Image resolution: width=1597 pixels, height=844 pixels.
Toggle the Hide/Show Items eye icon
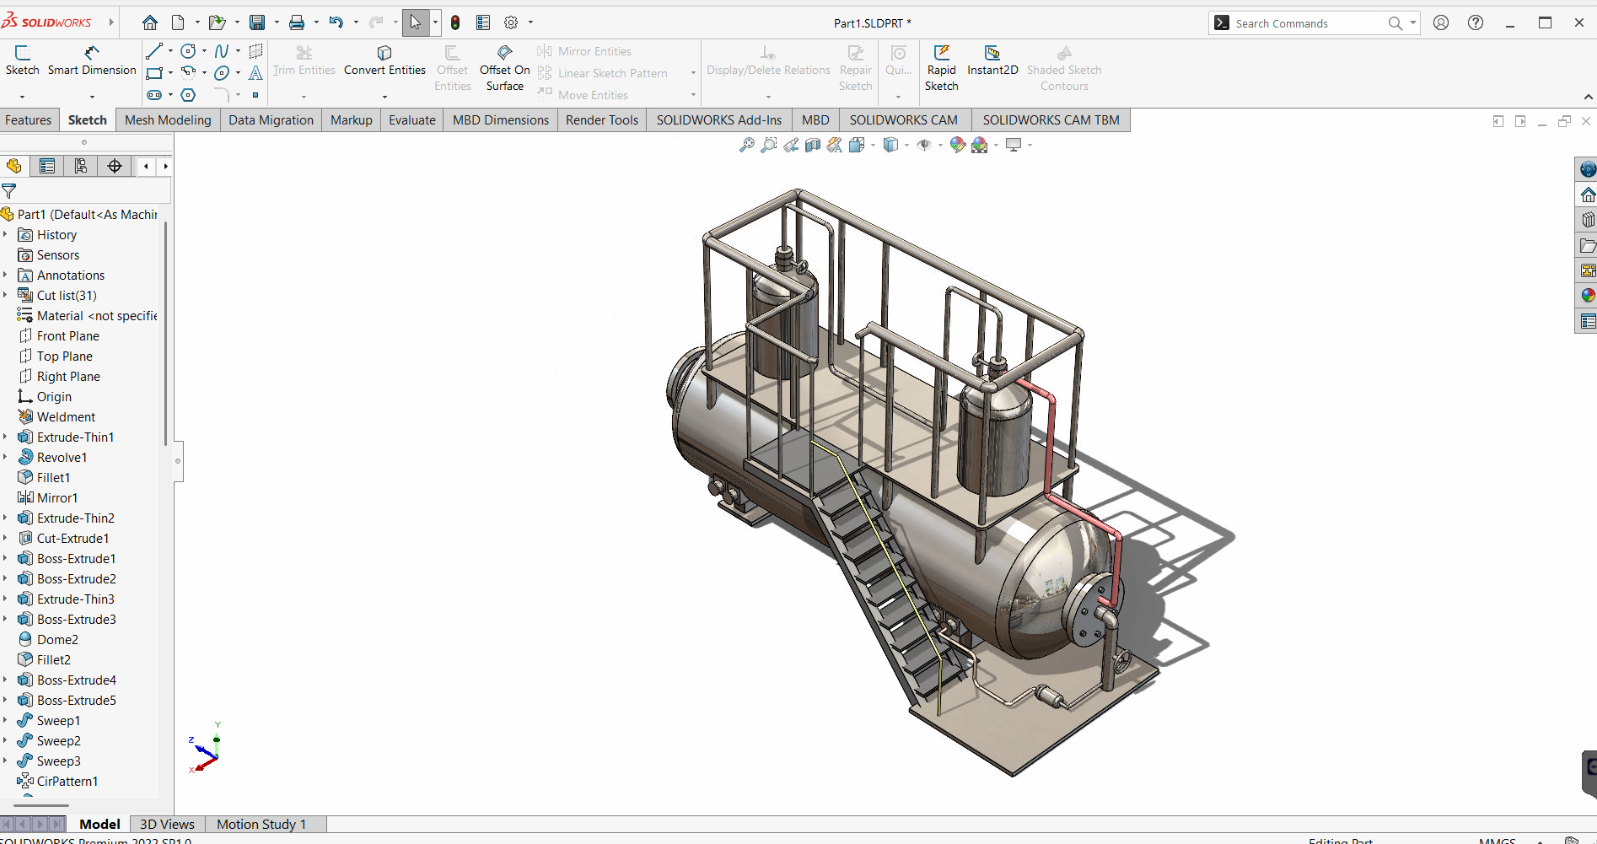(923, 145)
